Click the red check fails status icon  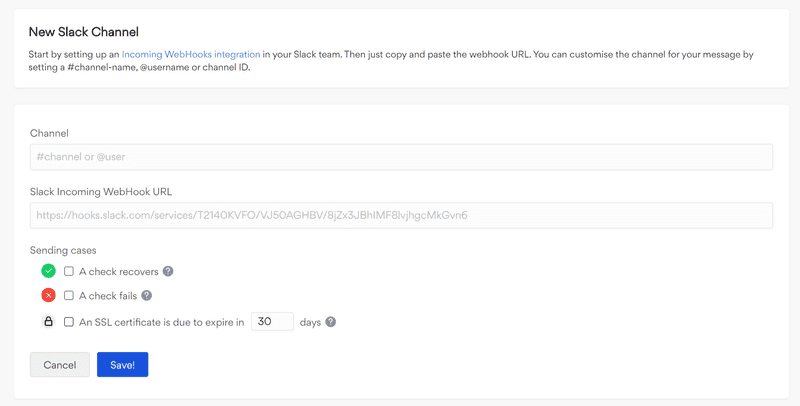48,295
